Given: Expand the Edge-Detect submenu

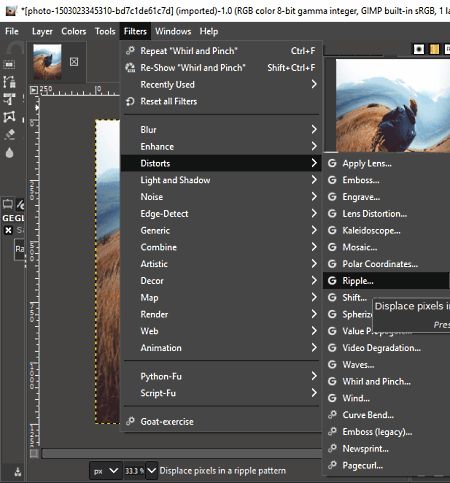Looking at the screenshot, I should click(x=221, y=214).
